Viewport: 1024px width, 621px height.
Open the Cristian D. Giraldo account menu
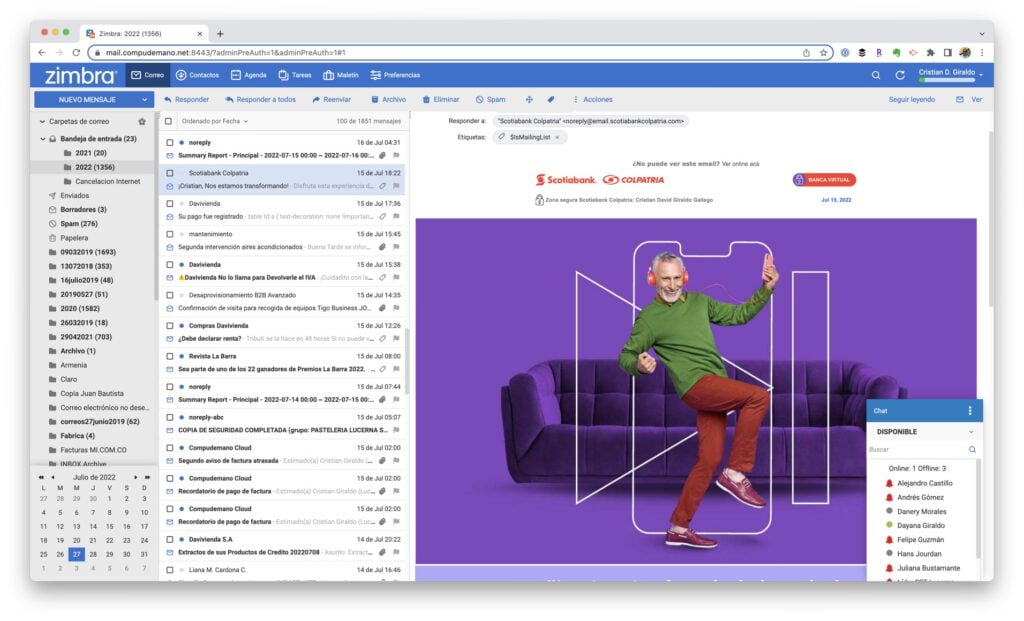coord(950,74)
